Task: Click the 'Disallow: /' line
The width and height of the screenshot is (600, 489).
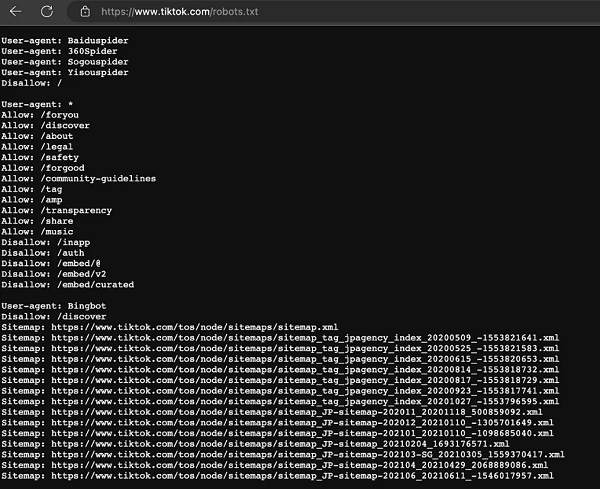Action: click(31, 83)
